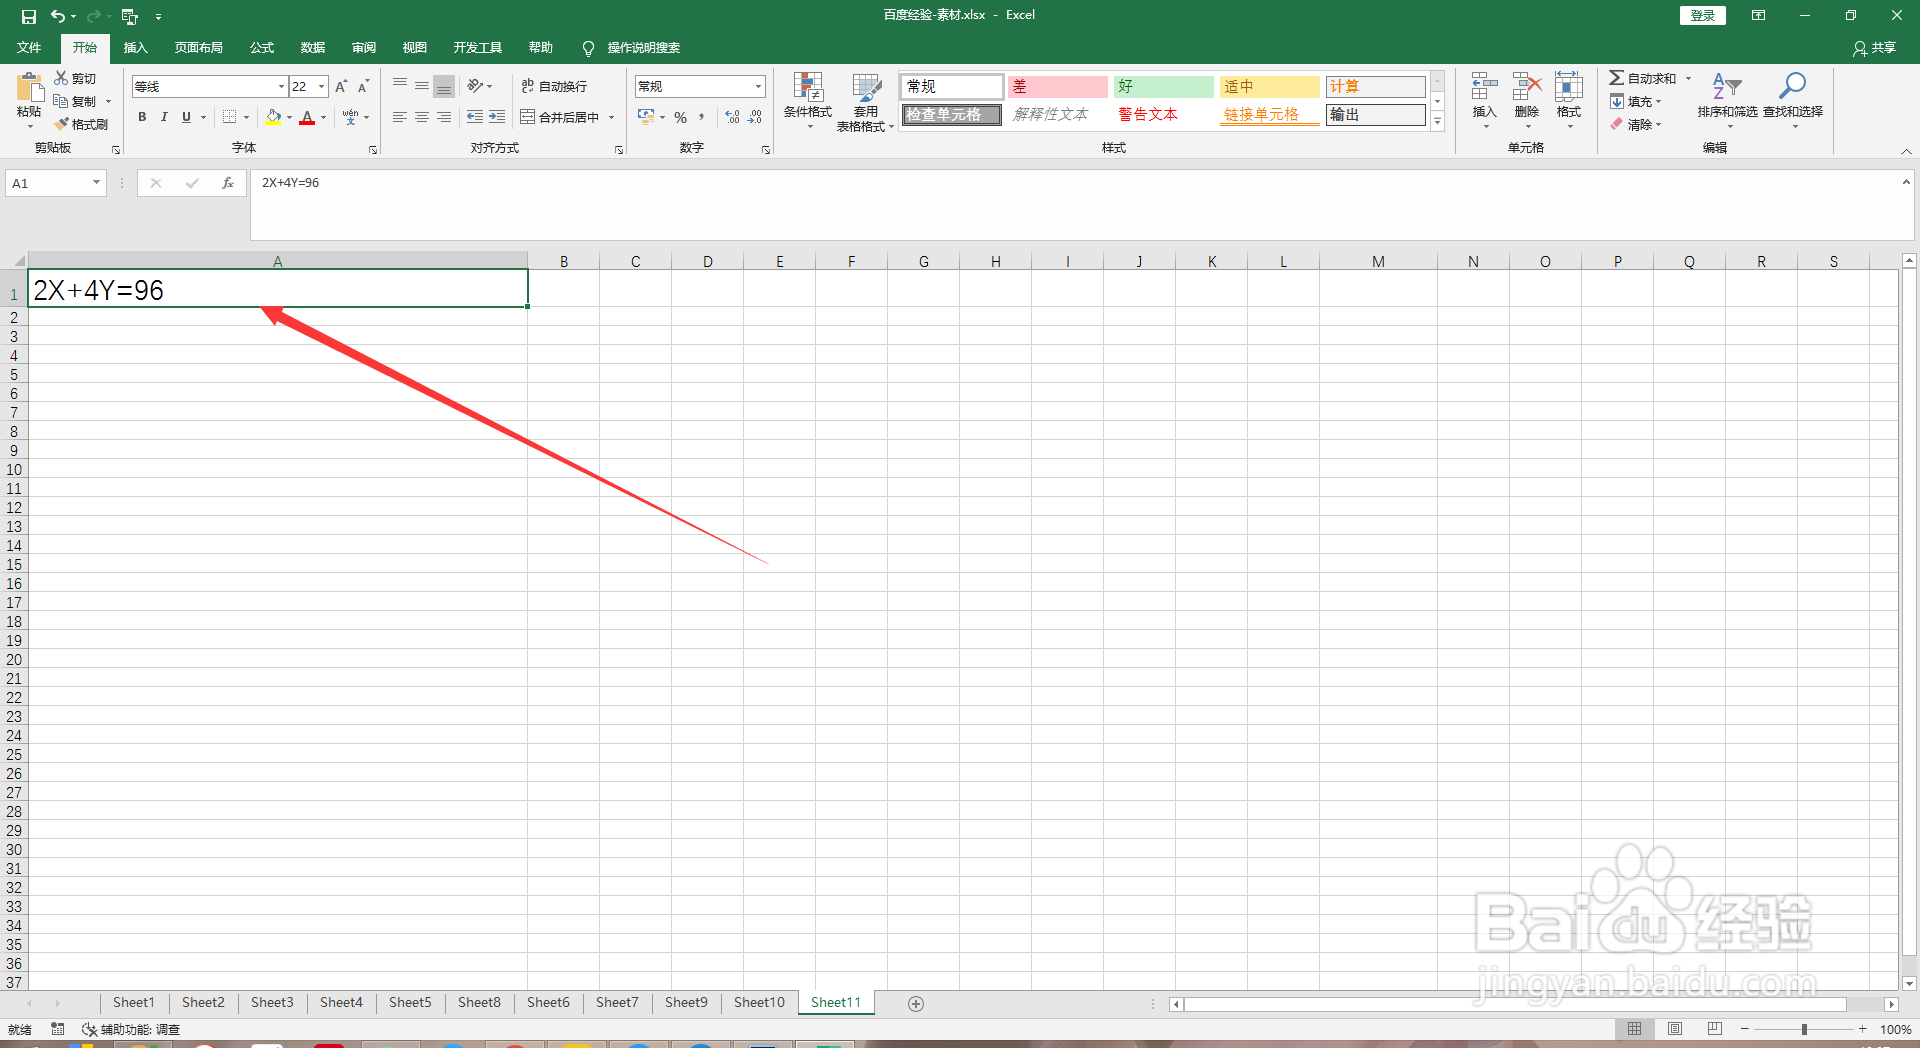
Task: Open the font size 22 dropdown
Action: tap(321, 87)
